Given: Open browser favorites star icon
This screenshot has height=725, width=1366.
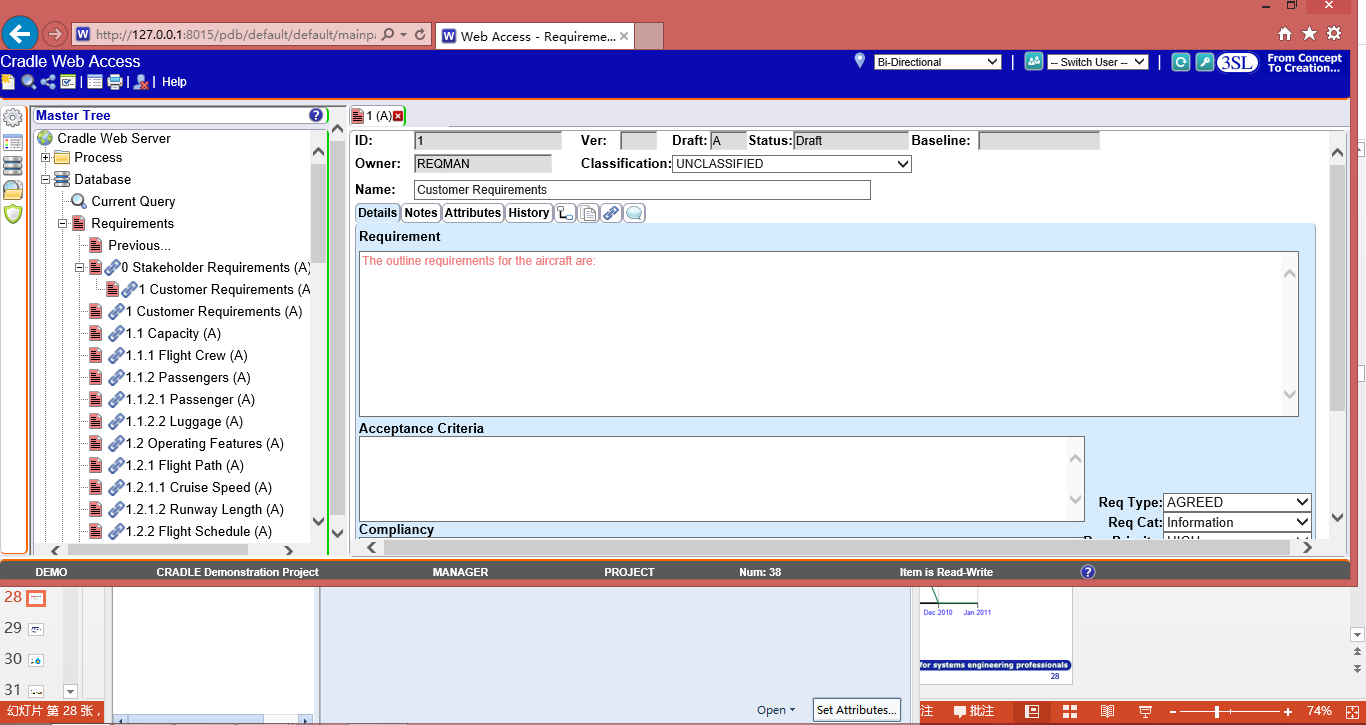Looking at the screenshot, I should [x=1309, y=34].
